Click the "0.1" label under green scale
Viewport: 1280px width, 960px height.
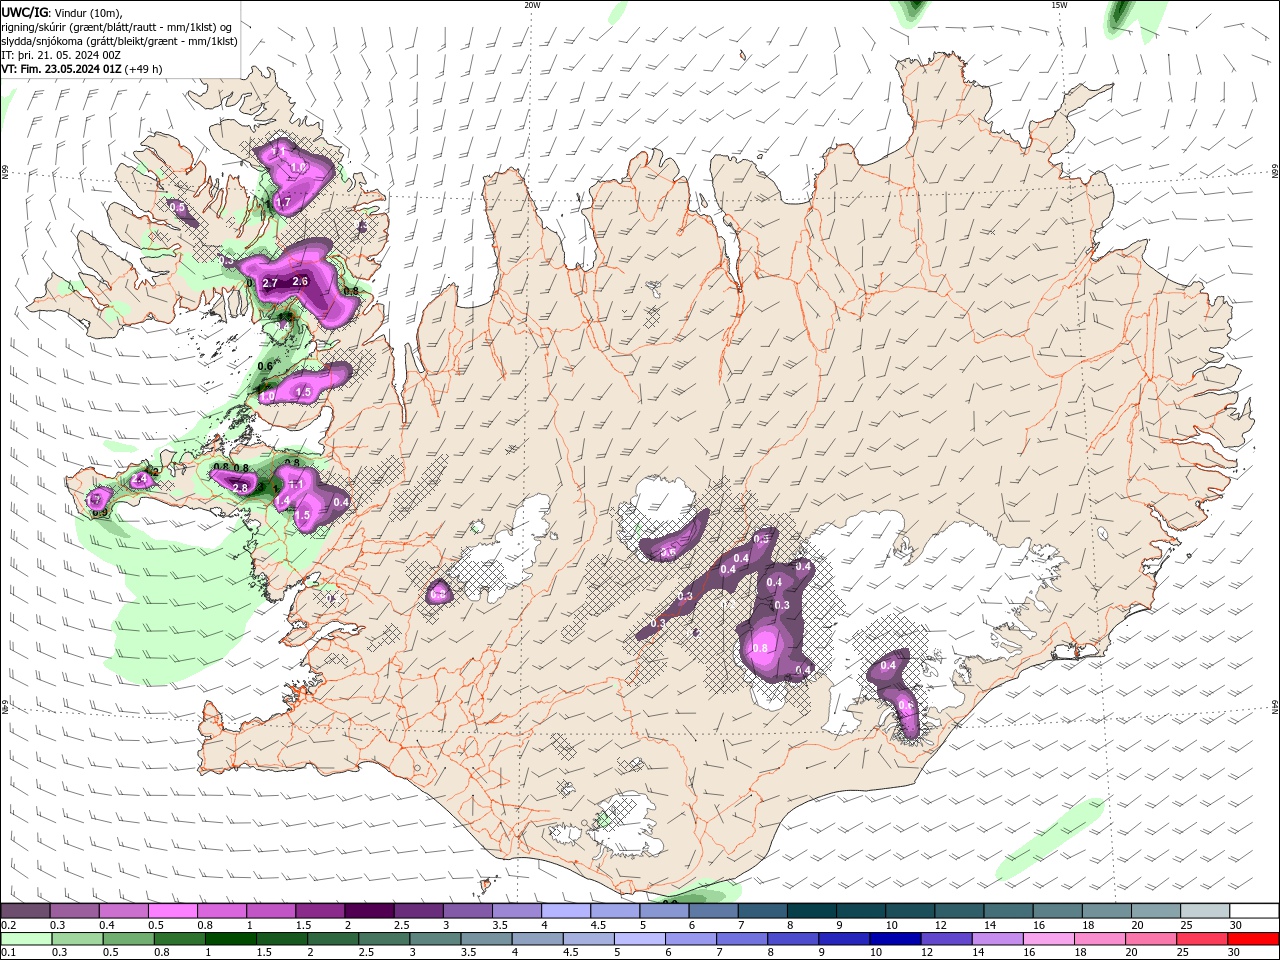point(8,953)
